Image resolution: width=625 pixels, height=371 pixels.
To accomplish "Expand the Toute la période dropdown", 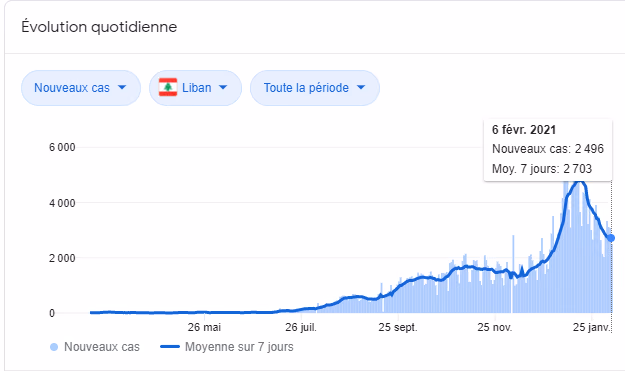I will (315, 88).
